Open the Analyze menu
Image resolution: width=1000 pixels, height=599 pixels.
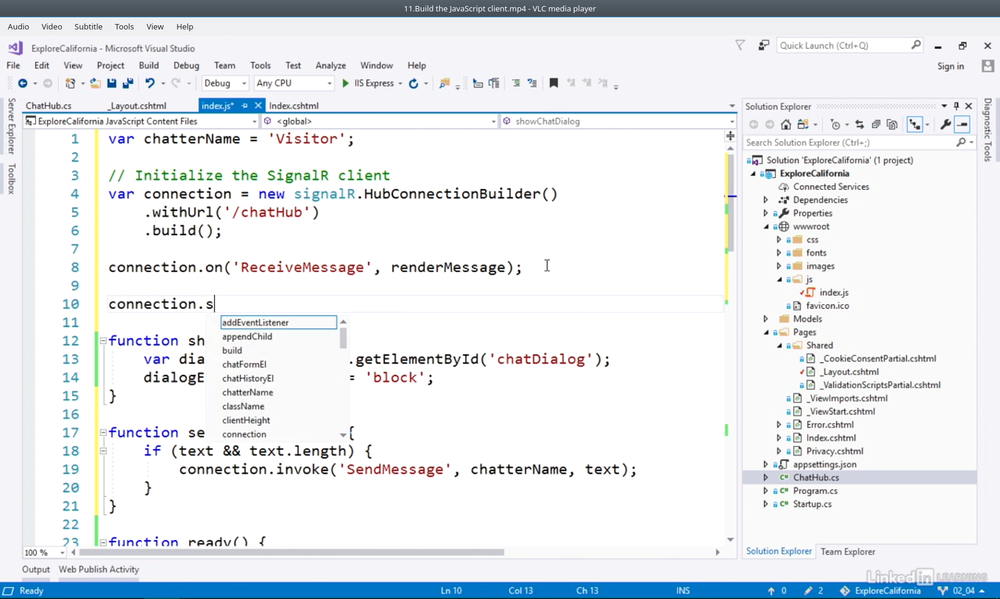pos(330,65)
